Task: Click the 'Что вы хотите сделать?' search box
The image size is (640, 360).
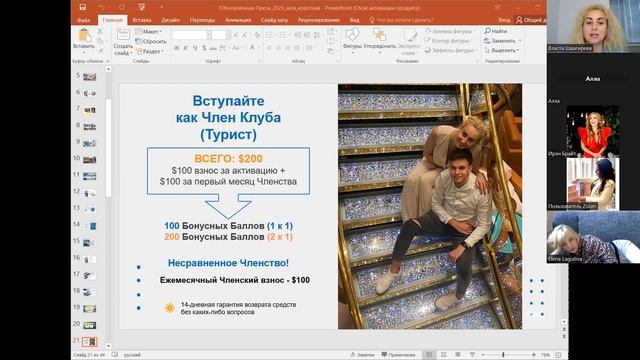Action: coord(402,20)
